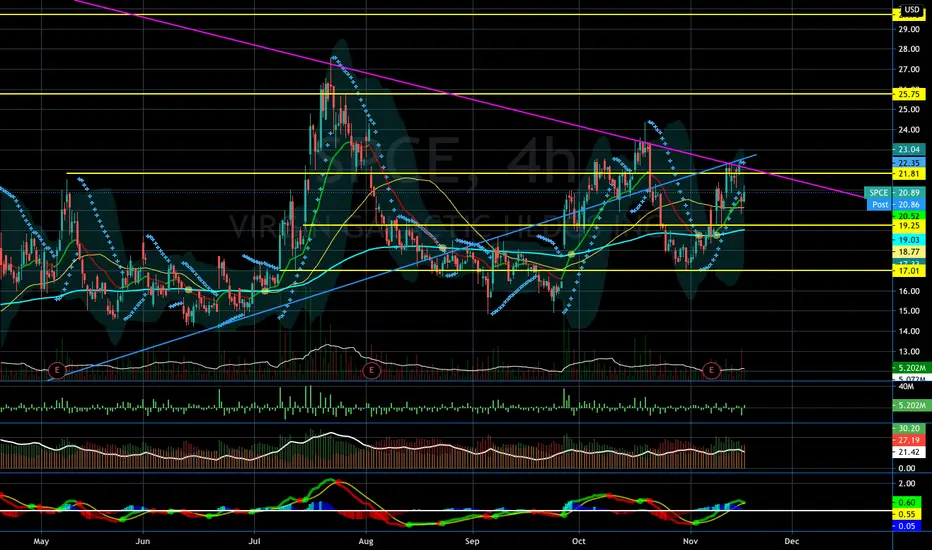Click the 28.00 price scale mark
This screenshot has width=932, height=550.
[x=909, y=49]
